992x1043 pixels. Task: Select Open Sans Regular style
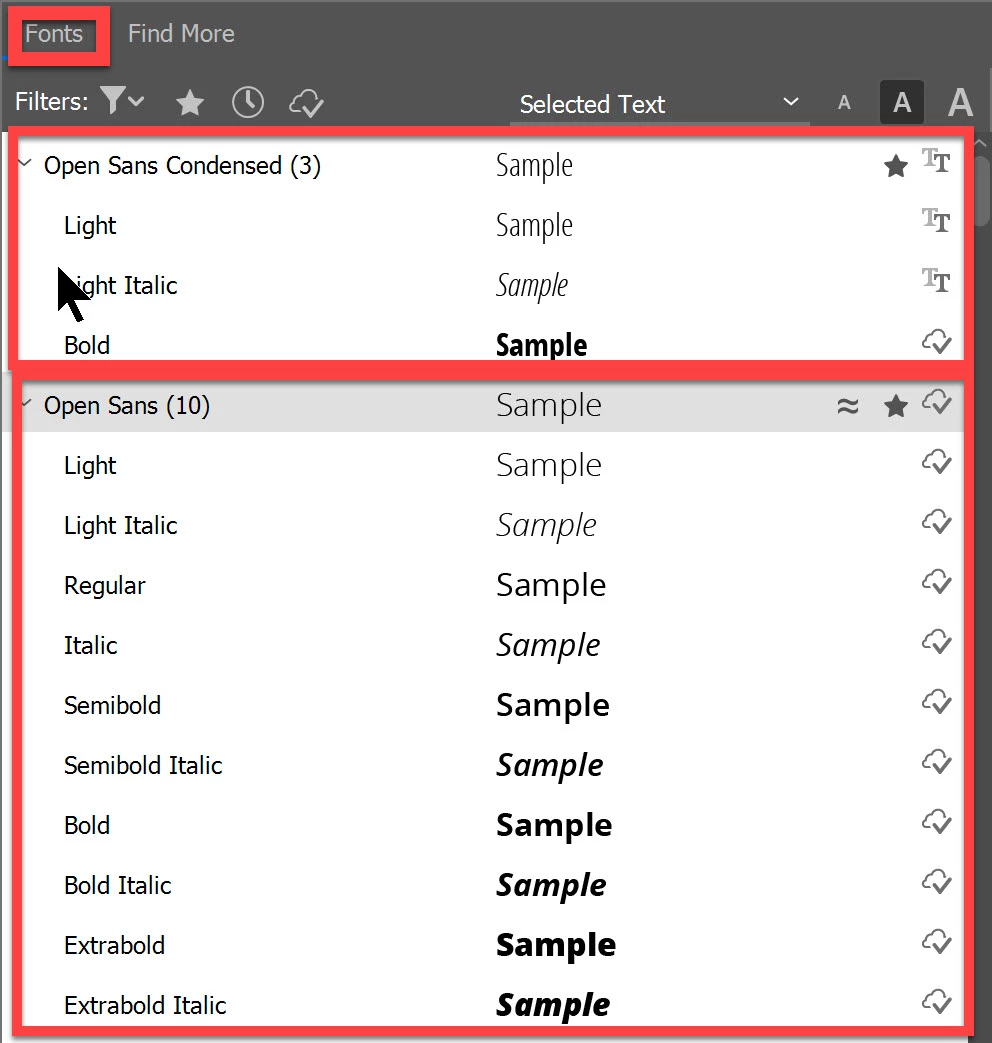pyautogui.click(x=104, y=586)
